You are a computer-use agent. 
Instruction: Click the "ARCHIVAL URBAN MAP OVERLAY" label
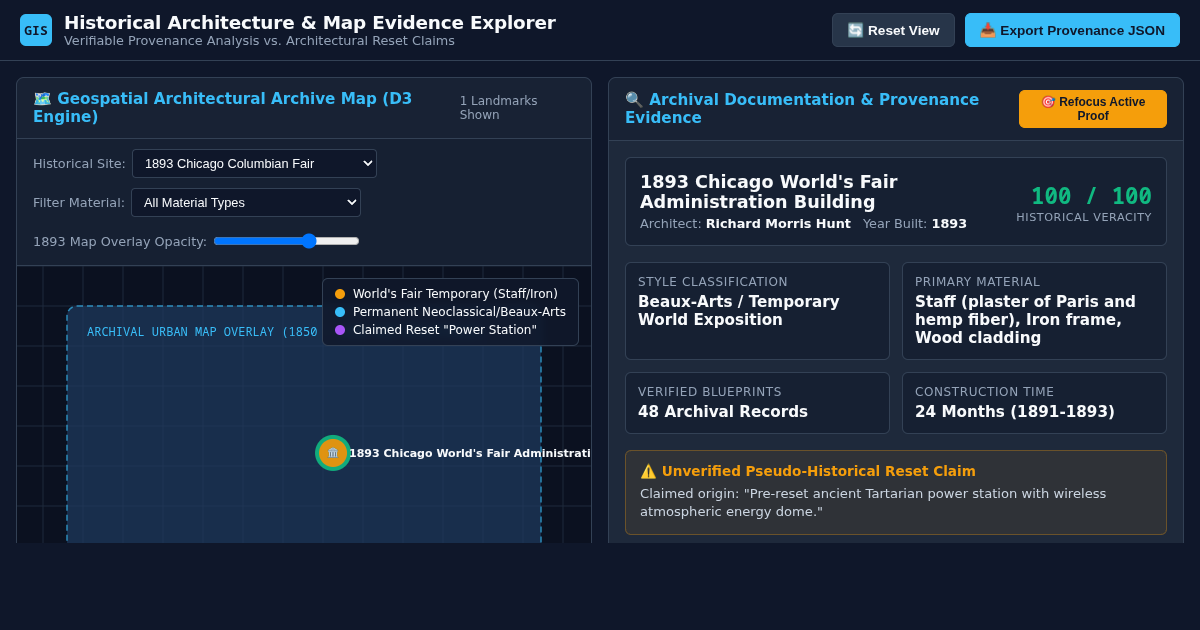[x=202, y=332]
